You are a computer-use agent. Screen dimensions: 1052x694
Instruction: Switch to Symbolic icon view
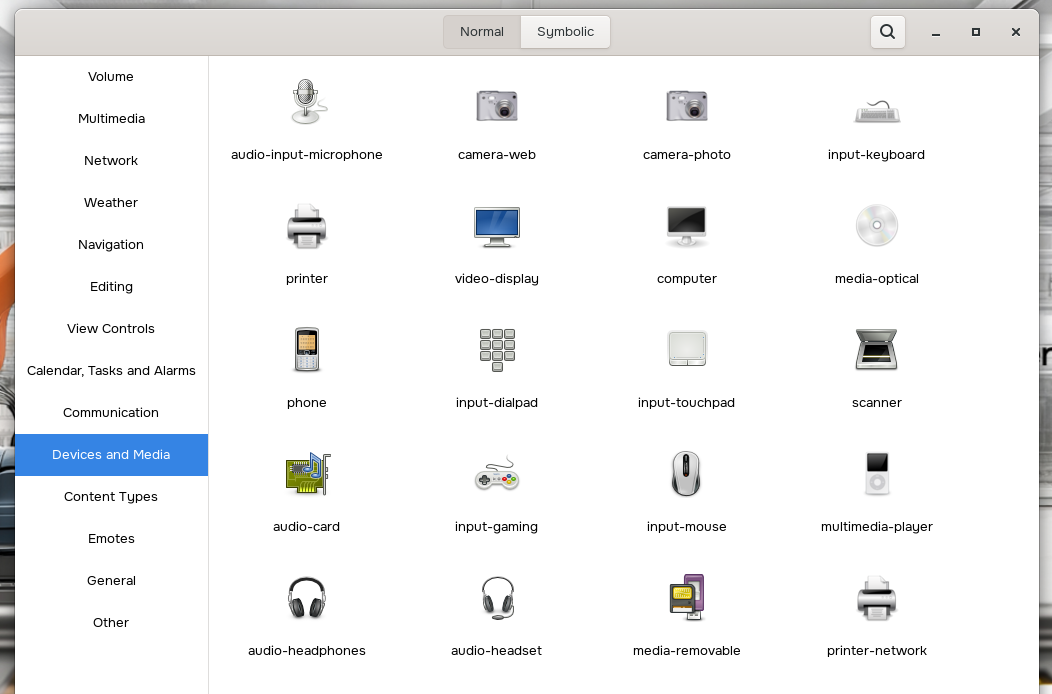(x=565, y=31)
